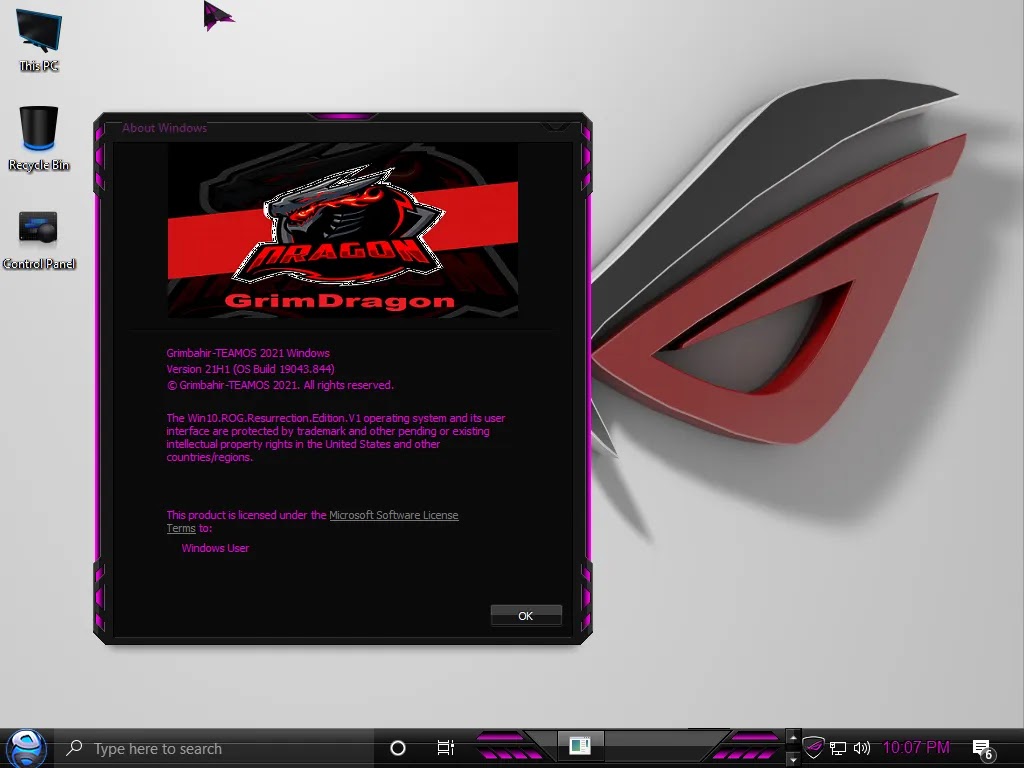Open the network tray icon

838,748
